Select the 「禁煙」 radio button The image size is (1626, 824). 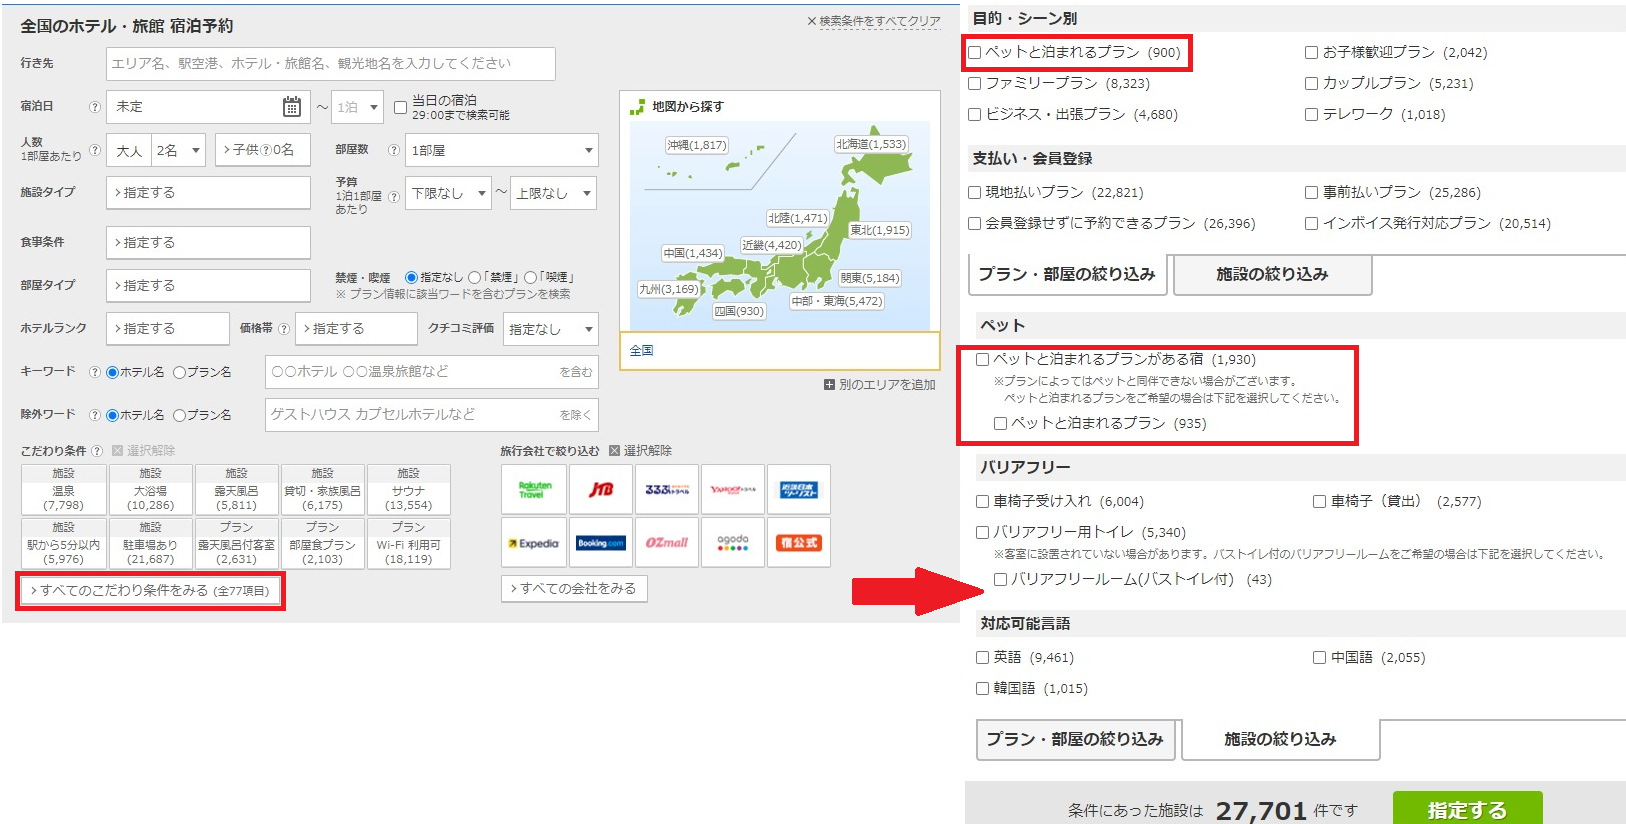[x=475, y=278]
